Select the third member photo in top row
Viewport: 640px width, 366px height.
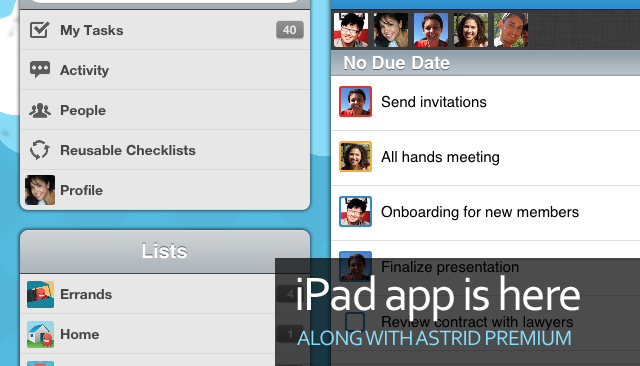point(431,30)
